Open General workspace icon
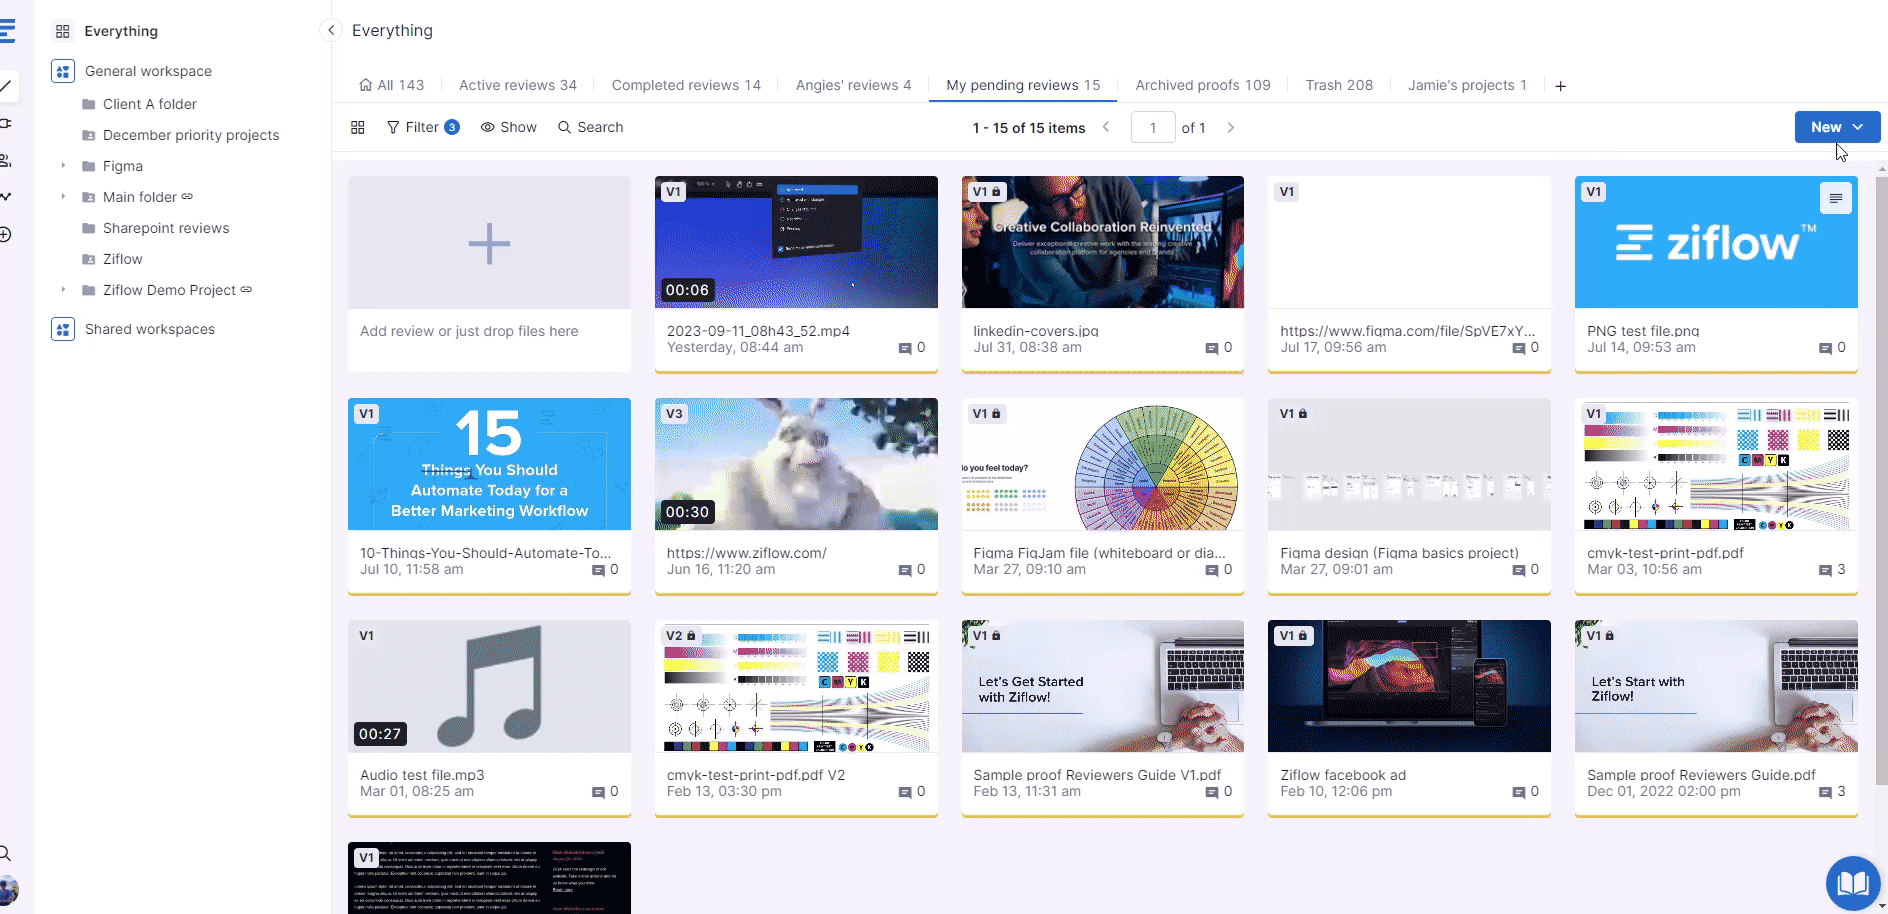1888x914 pixels. click(63, 71)
